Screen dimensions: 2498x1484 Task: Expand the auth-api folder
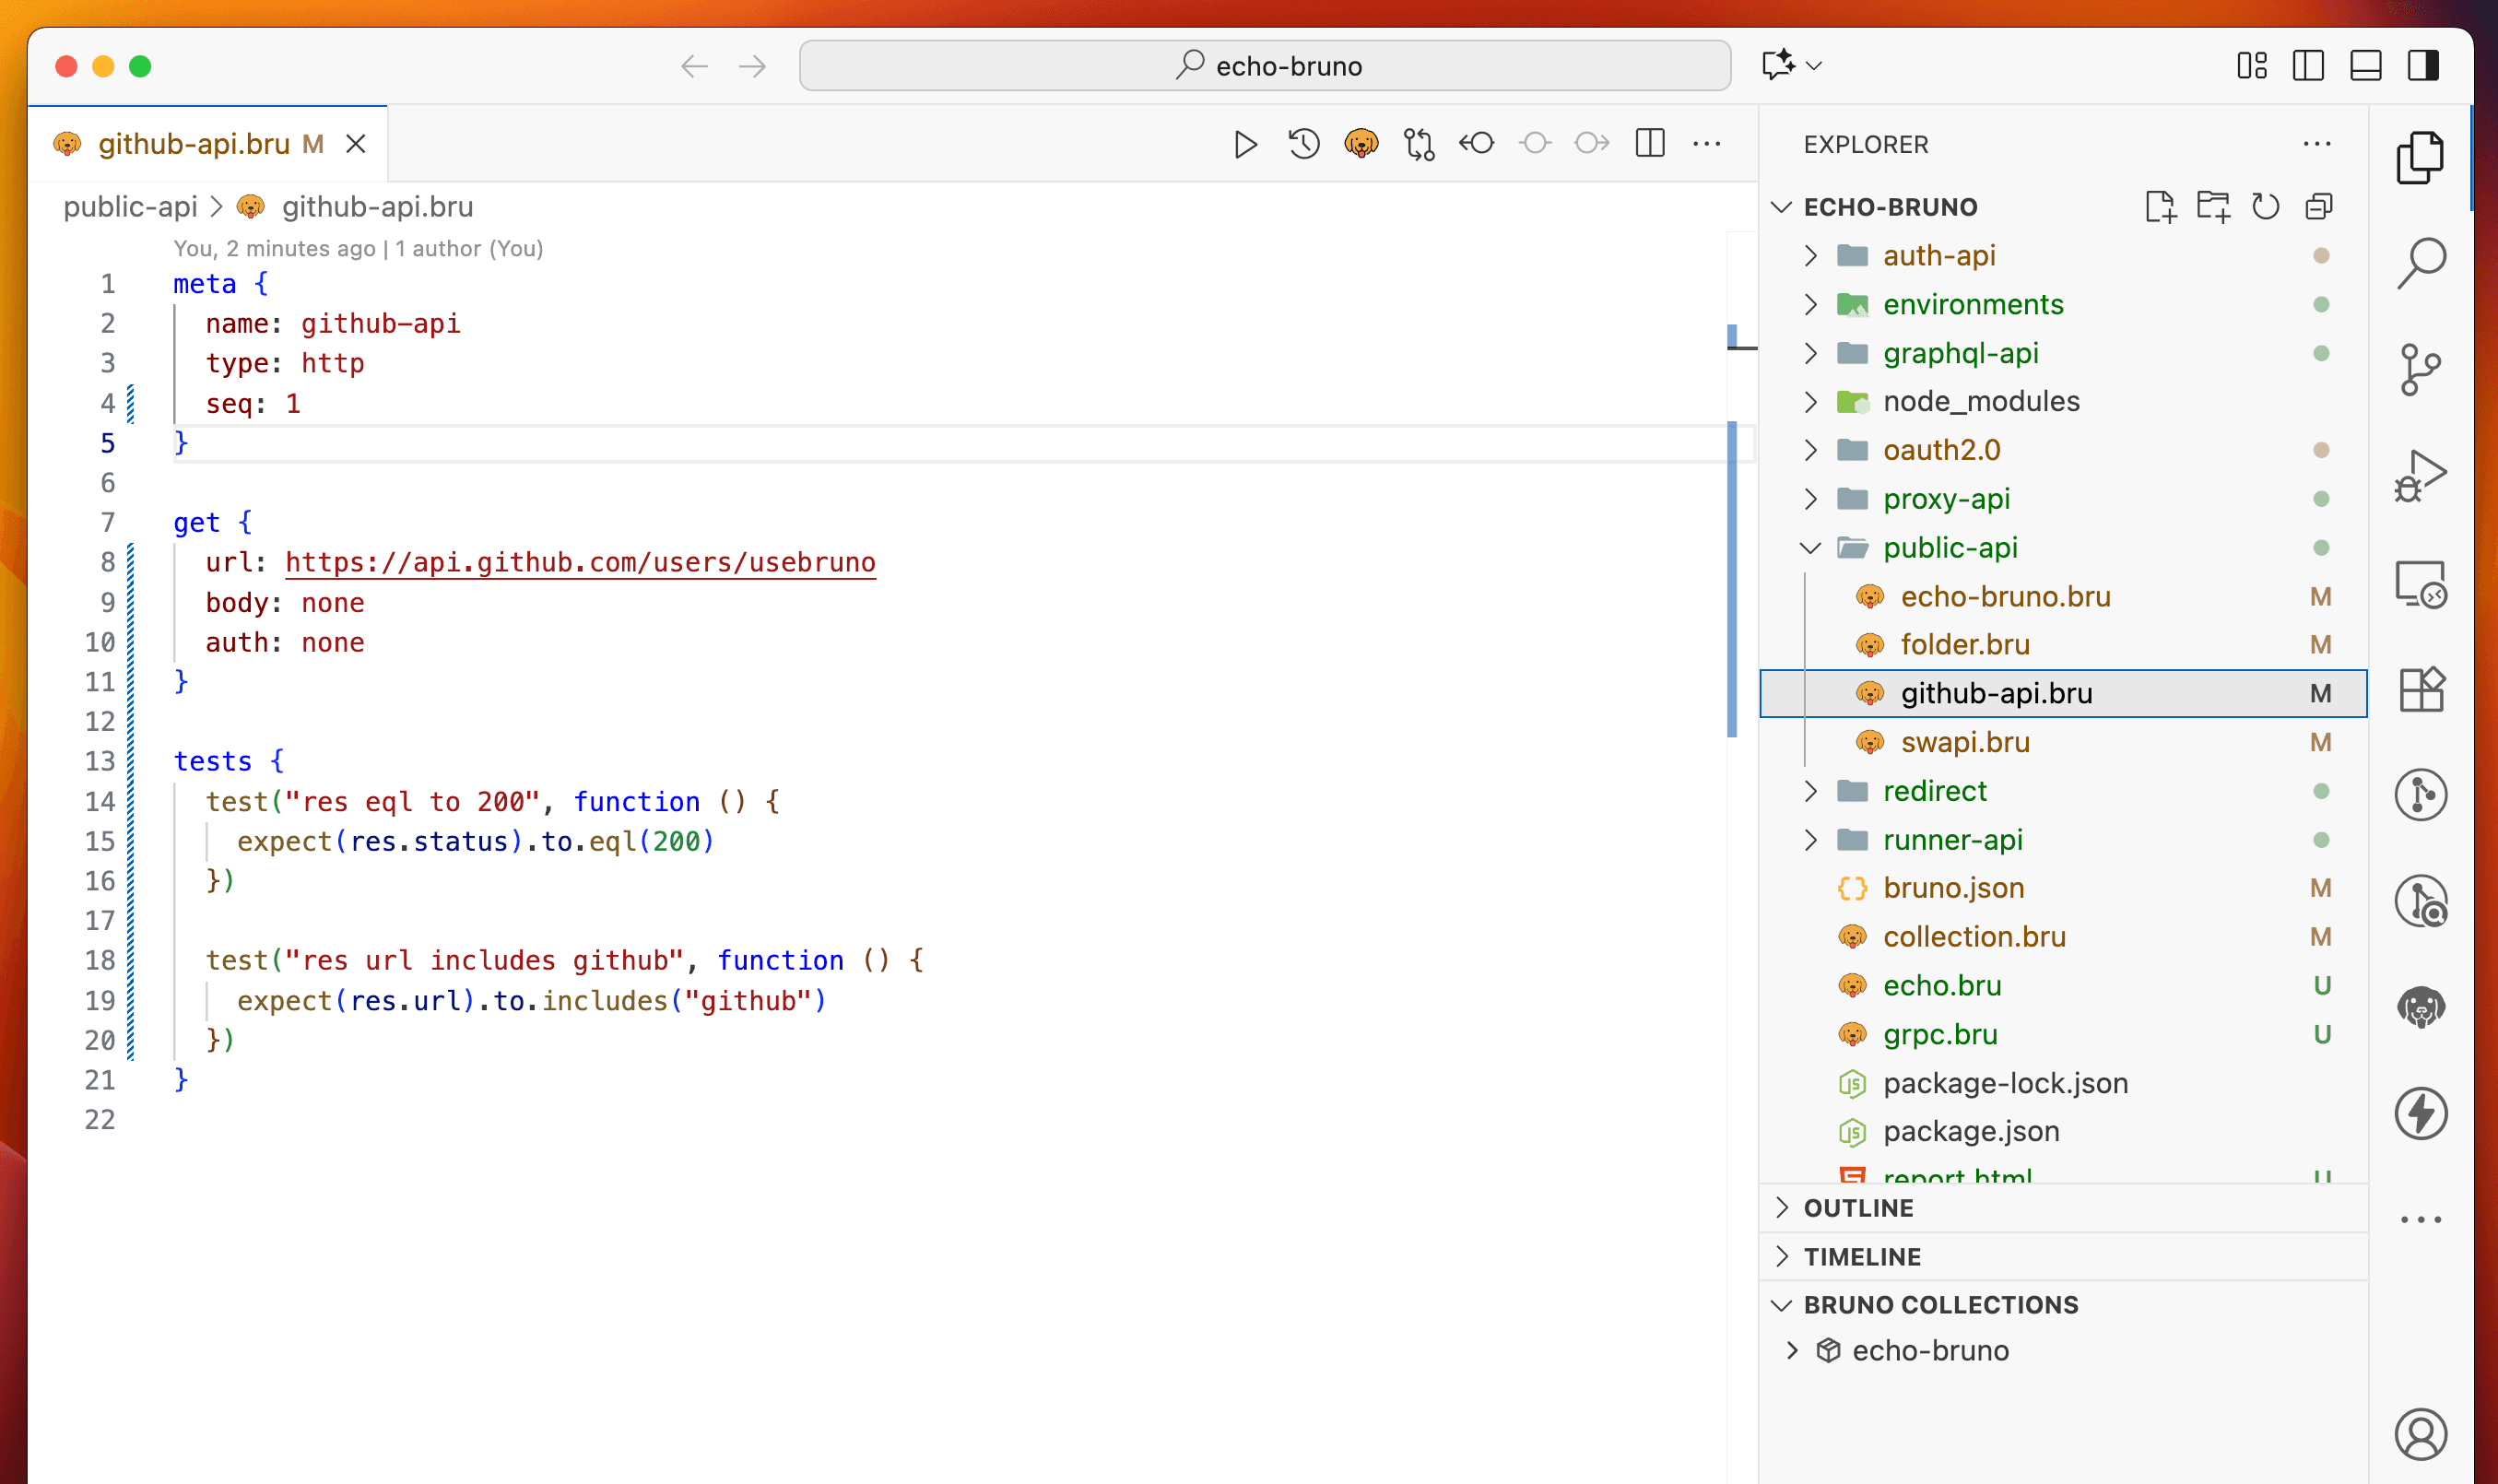point(1810,255)
